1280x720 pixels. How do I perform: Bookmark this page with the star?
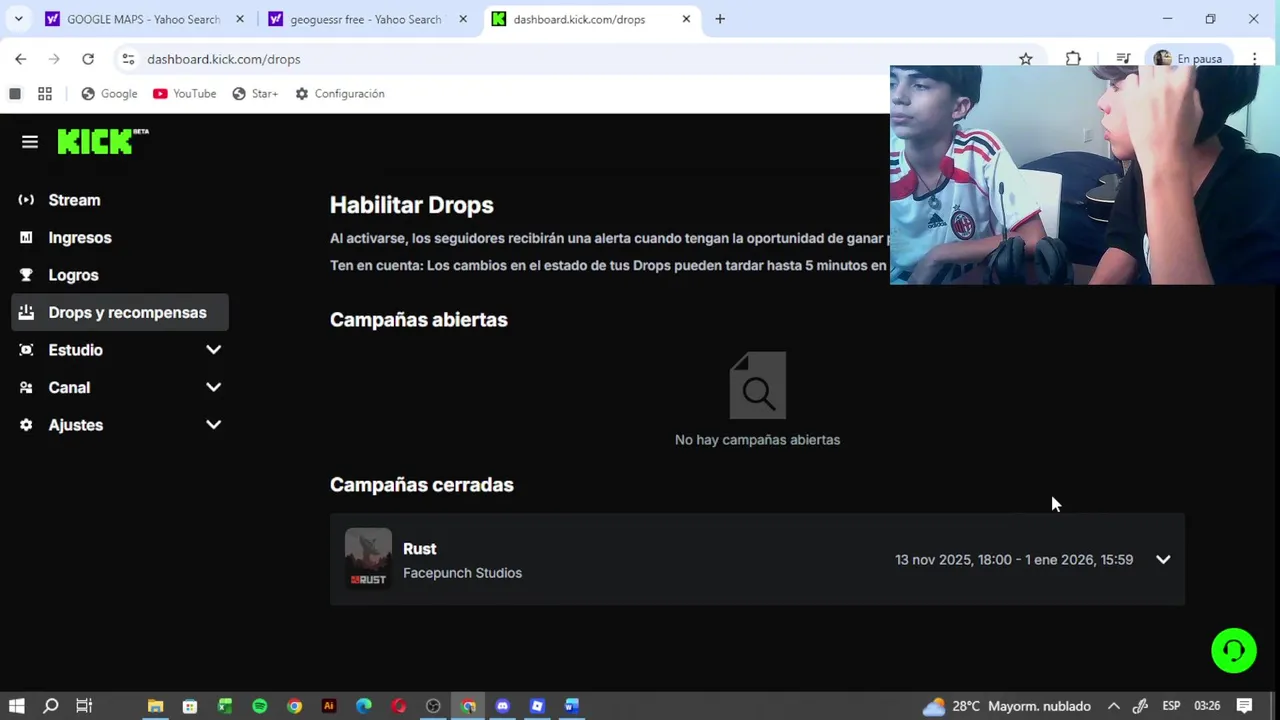1026,59
